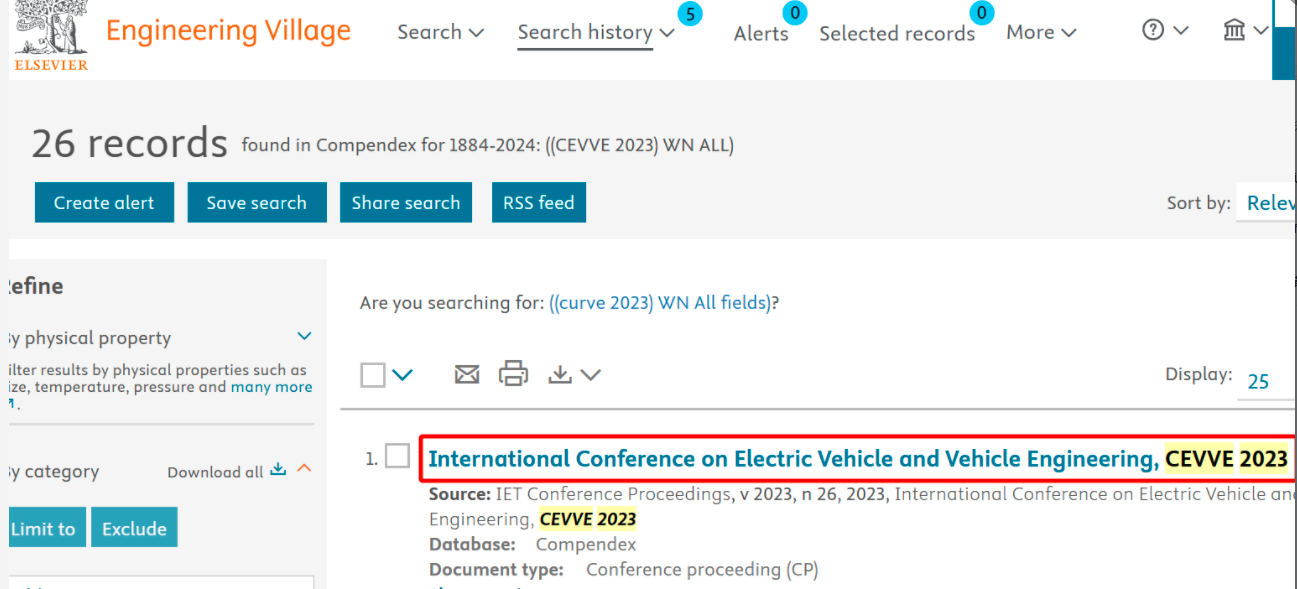Click the institution building icon
This screenshot has width=1297, height=589.
1234,30
